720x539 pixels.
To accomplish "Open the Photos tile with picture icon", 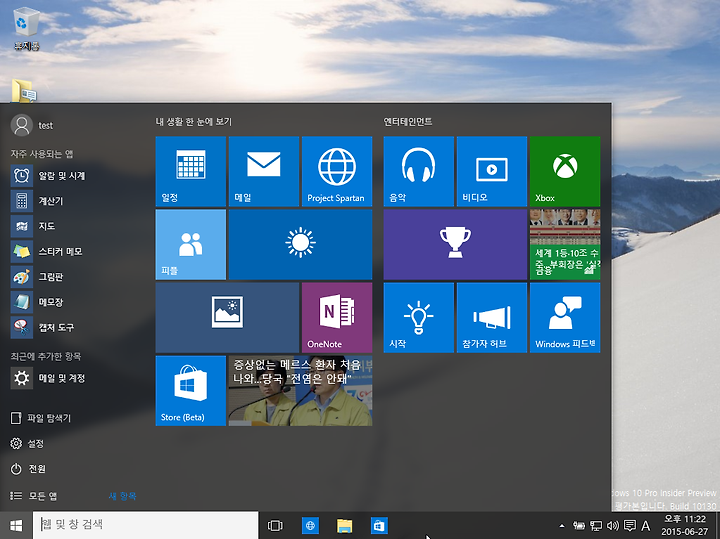I will click(x=227, y=317).
